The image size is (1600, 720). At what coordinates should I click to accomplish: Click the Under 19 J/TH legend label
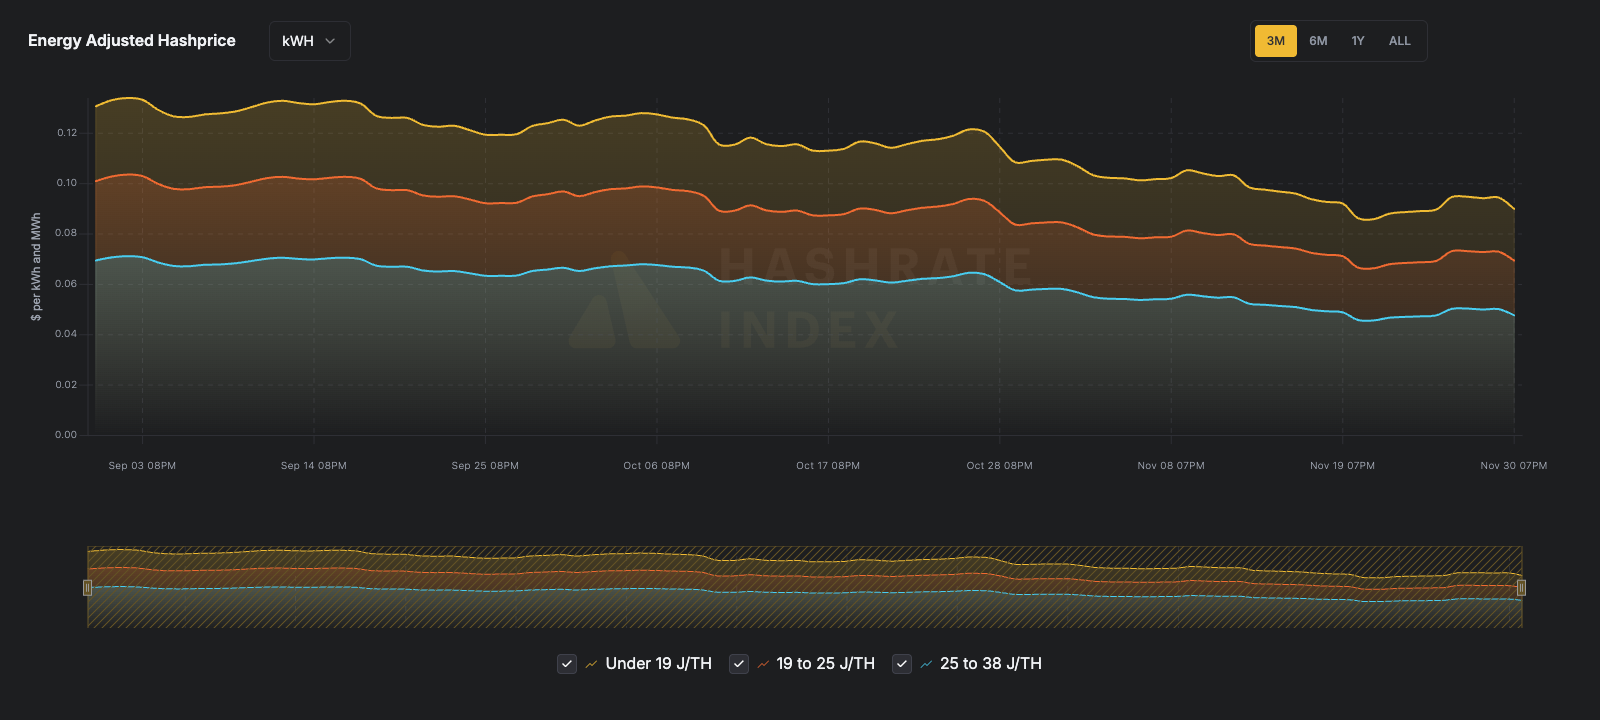658,664
